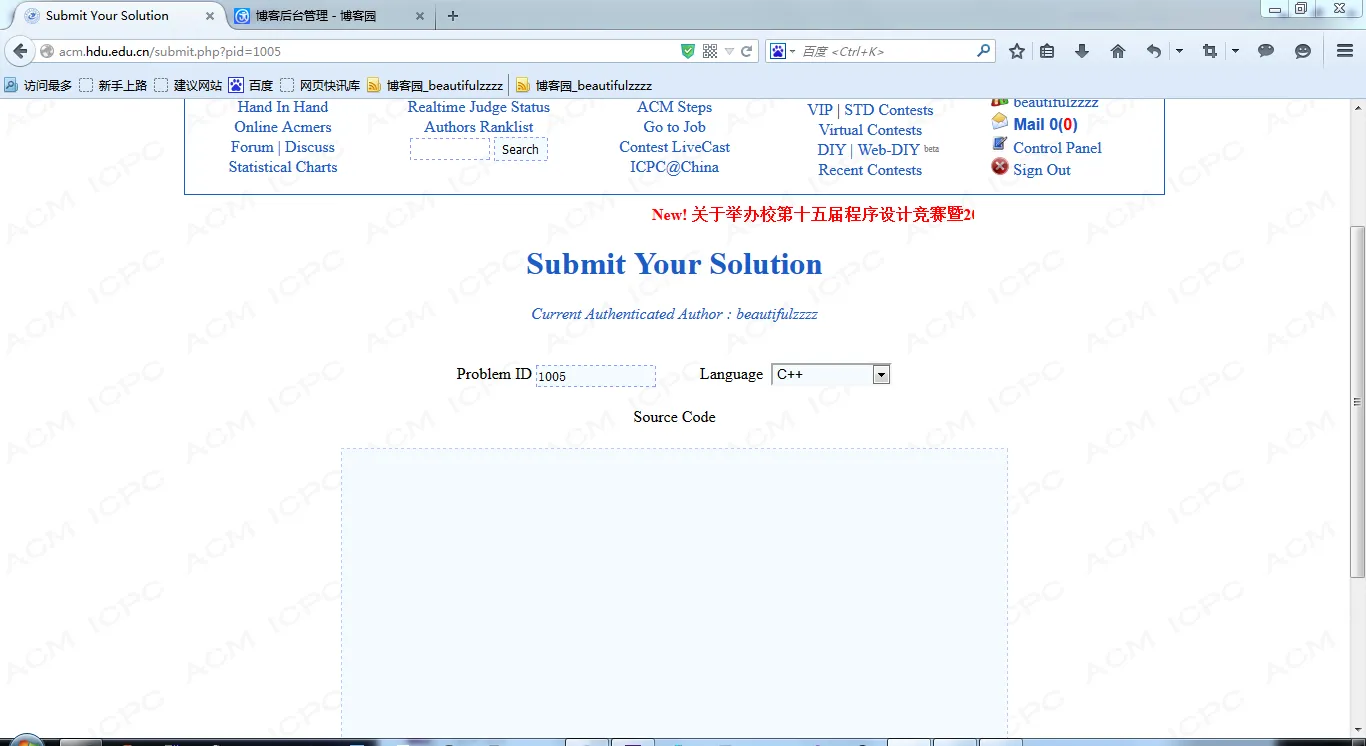1366x746 pixels.
Task: Open the Statistical Charts link
Action: click(283, 167)
